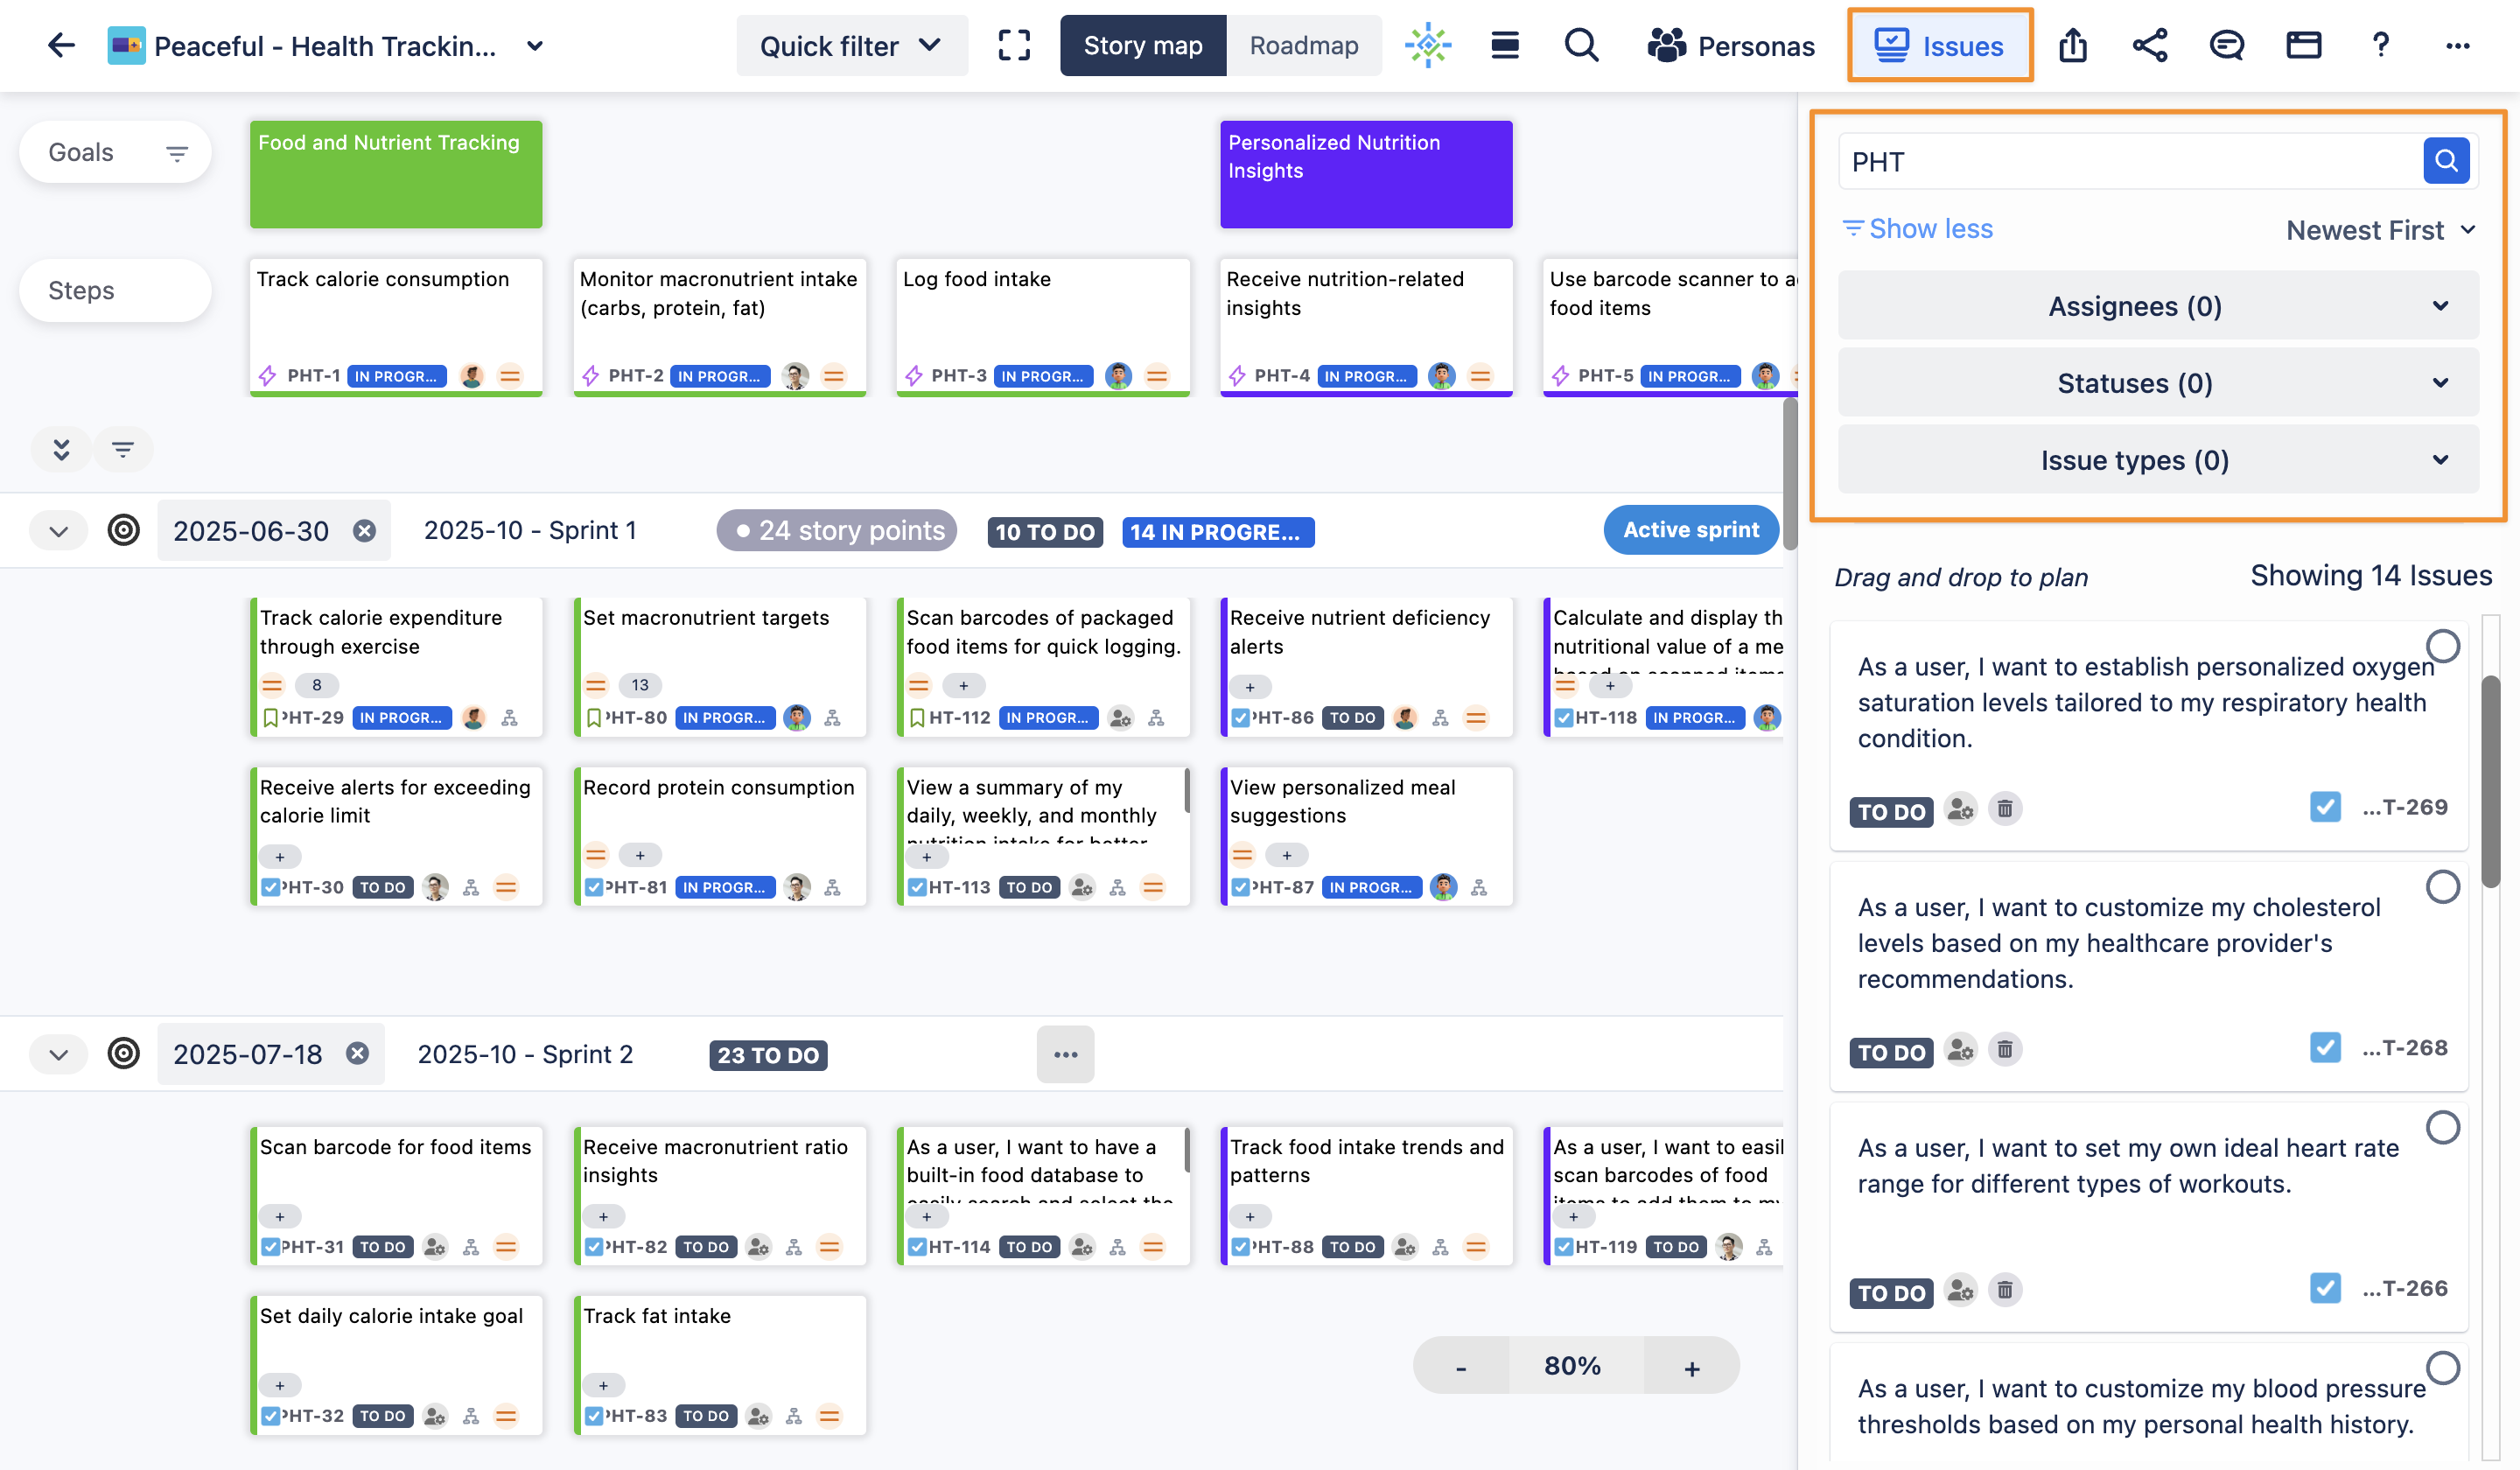This screenshot has height=1470, width=2520.
Task: Open Newest First sort dropdown
Action: 2379,230
